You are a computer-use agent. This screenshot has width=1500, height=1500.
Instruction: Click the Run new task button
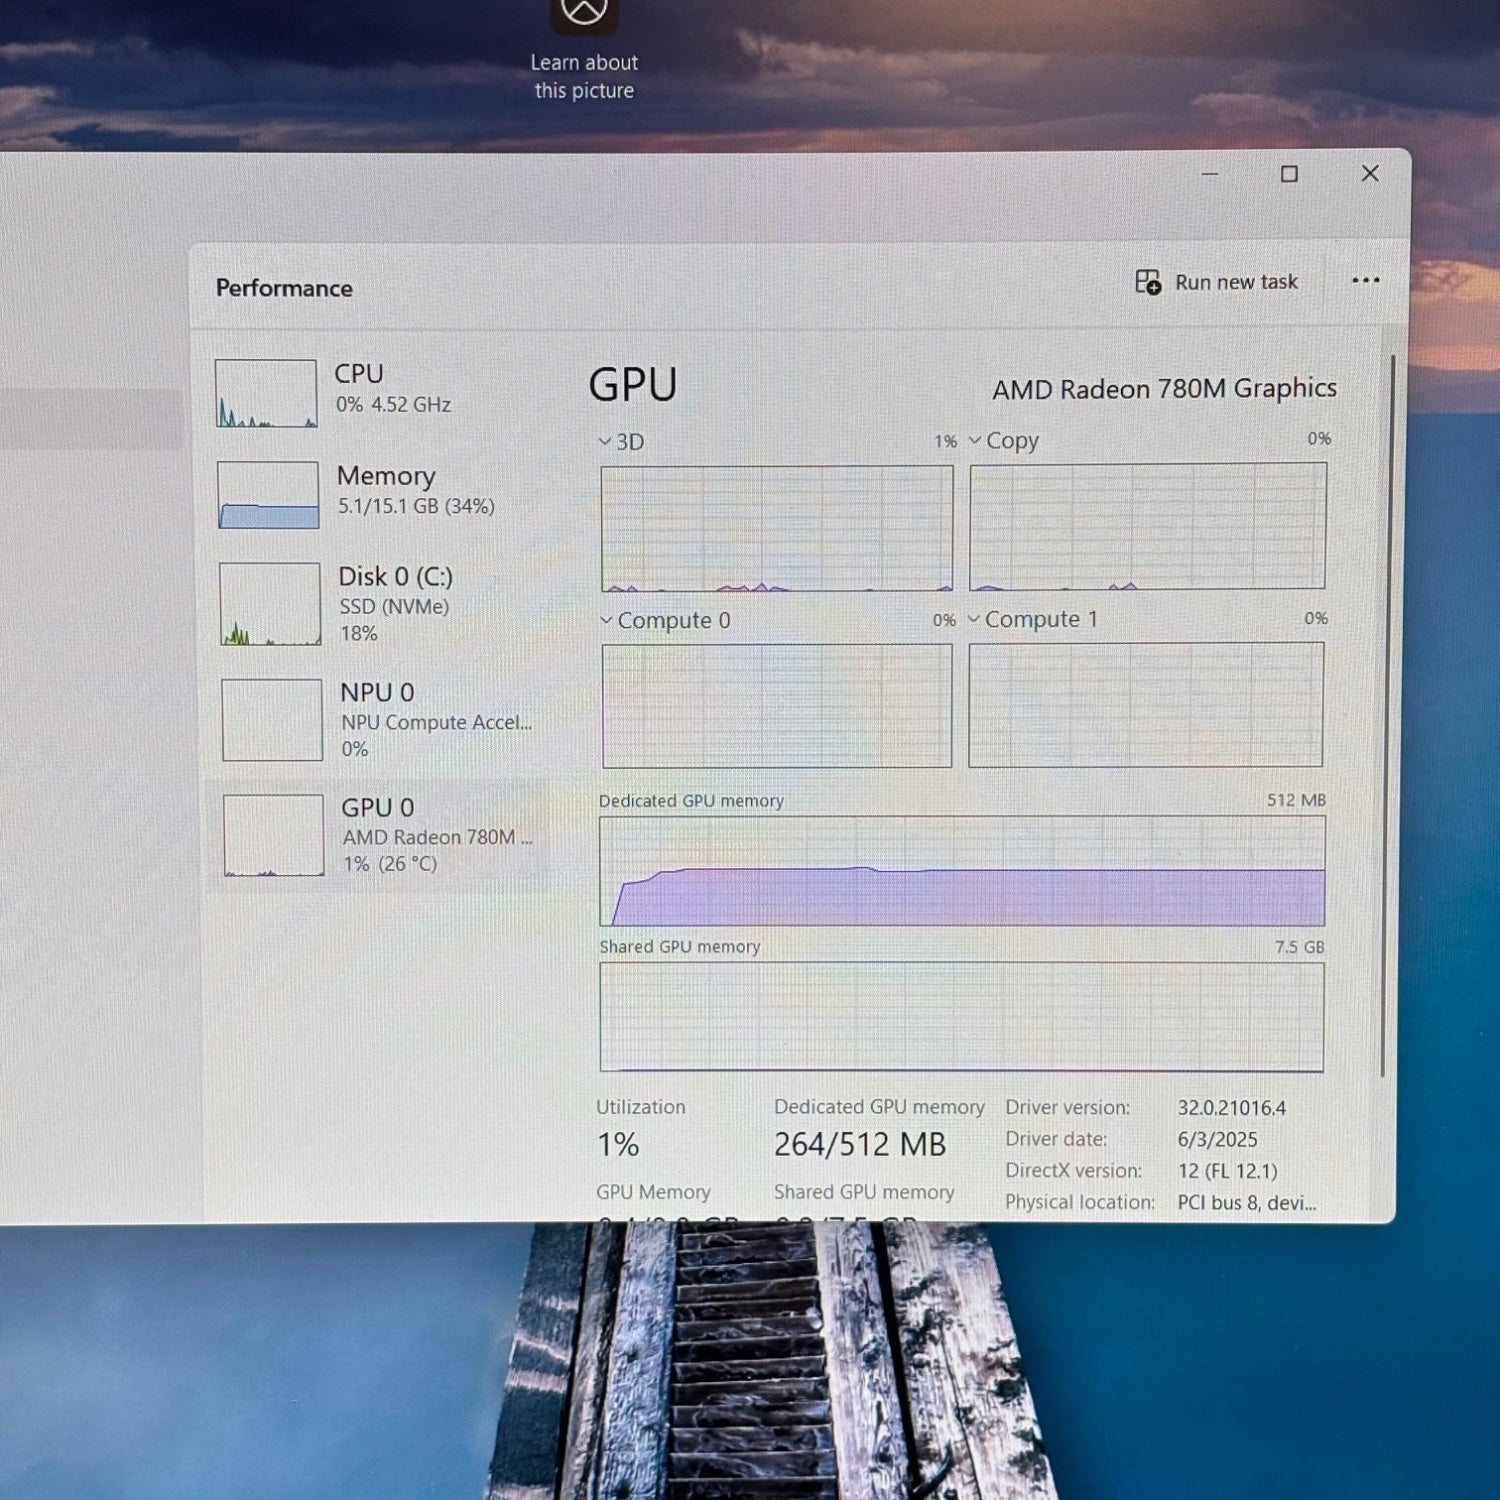[x=1216, y=283]
